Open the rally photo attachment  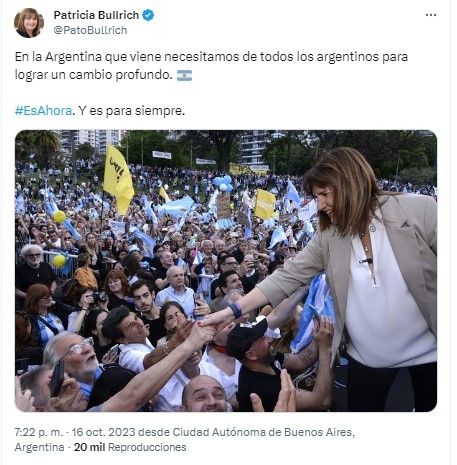tap(226, 271)
